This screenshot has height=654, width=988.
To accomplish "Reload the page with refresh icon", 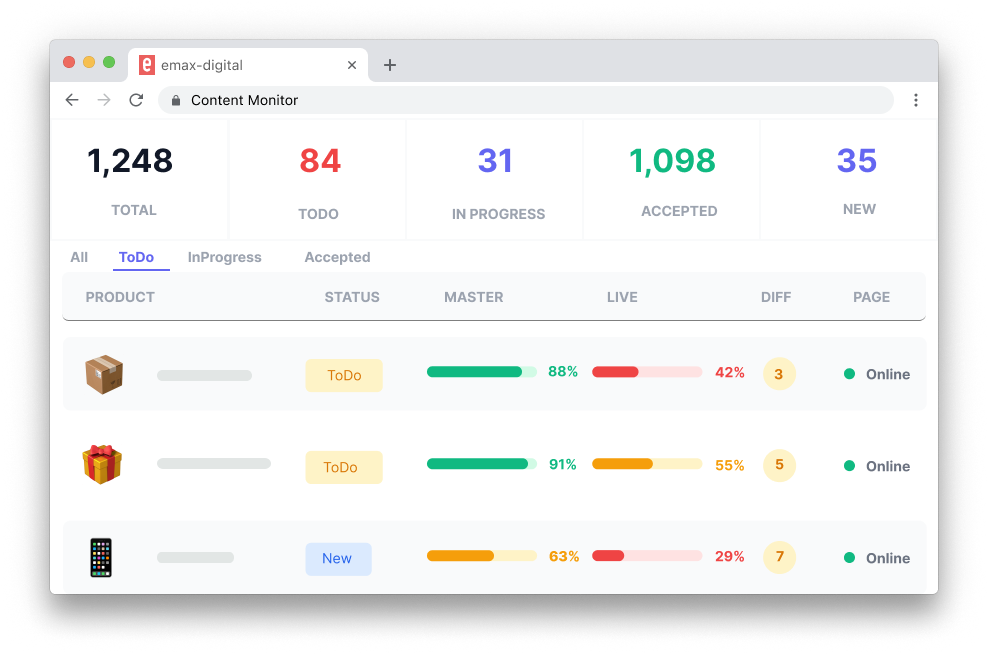I will tap(136, 100).
